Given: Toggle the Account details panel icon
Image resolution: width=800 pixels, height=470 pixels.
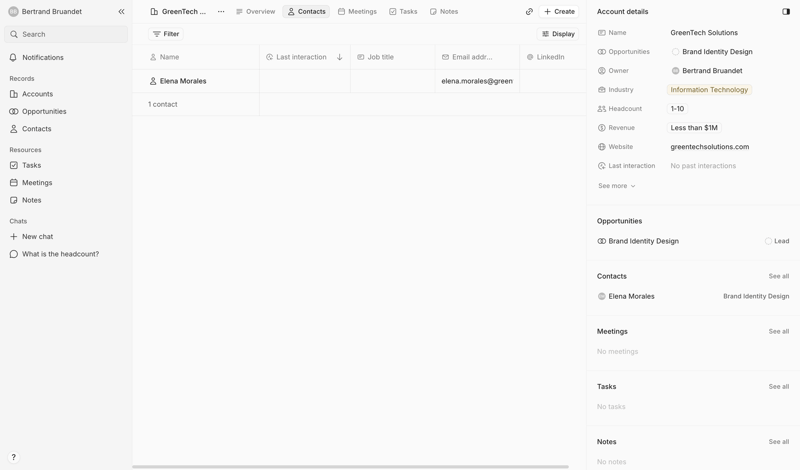Looking at the screenshot, I should [x=786, y=11].
